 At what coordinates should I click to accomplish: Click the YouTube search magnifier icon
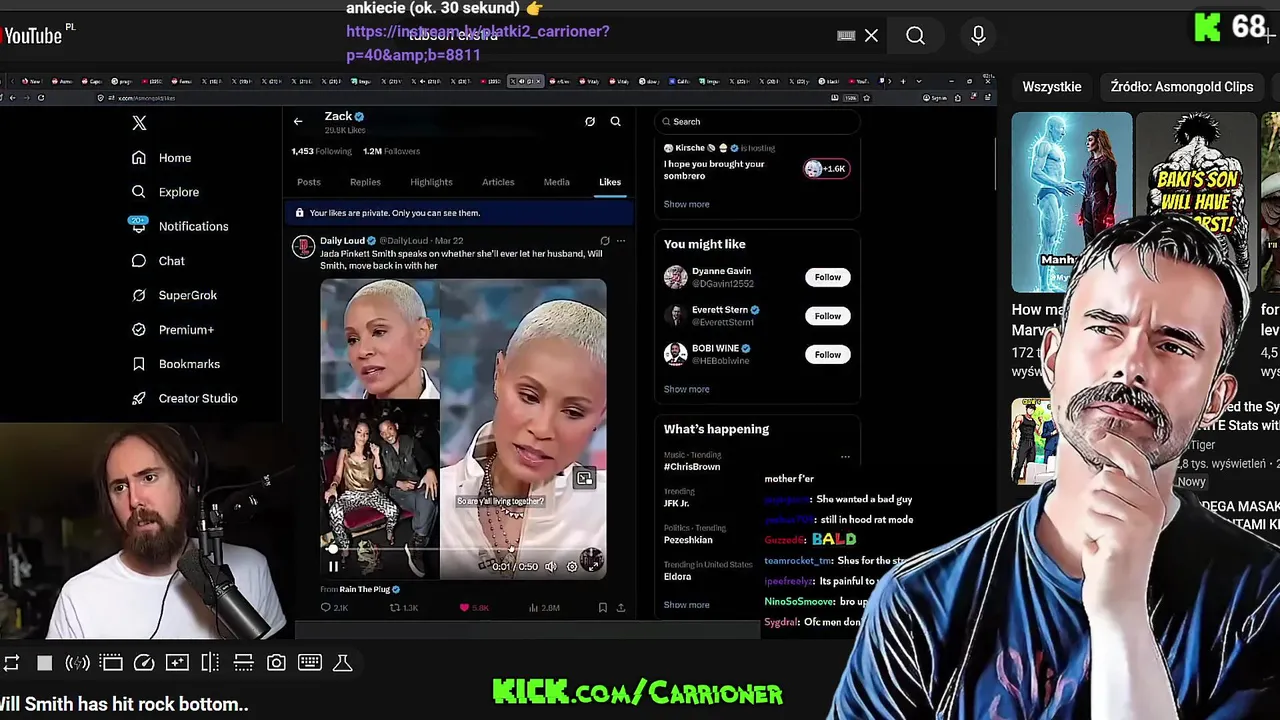click(x=915, y=36)
